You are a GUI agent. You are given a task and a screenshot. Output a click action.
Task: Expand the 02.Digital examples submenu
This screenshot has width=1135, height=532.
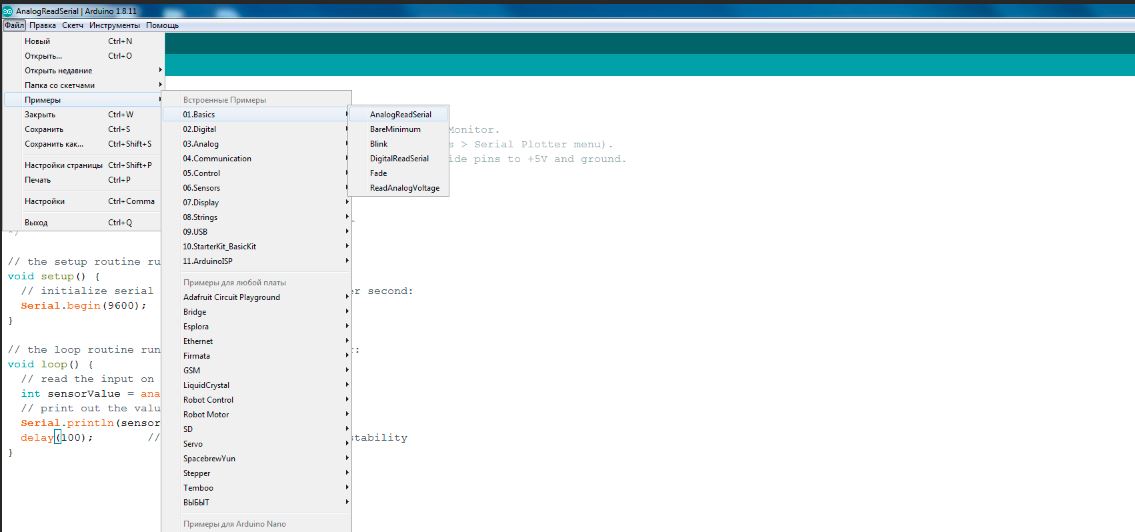pos(256,129)
